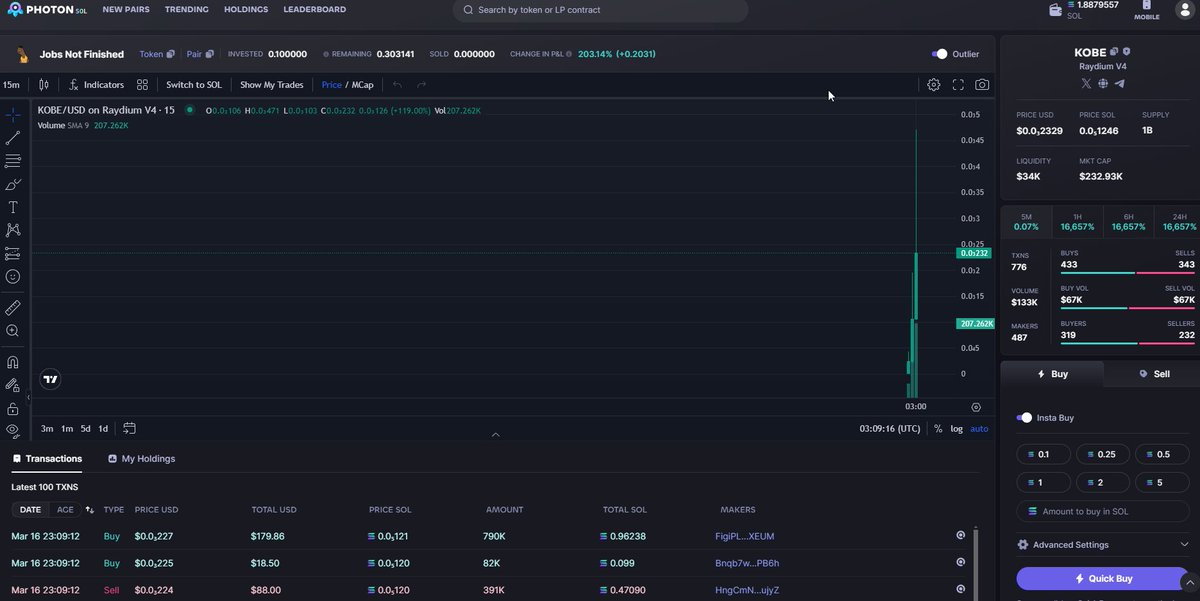Hide all drawings with eye icon
The height and width of the screenshot is (601, 1200).
pos(13,430)
